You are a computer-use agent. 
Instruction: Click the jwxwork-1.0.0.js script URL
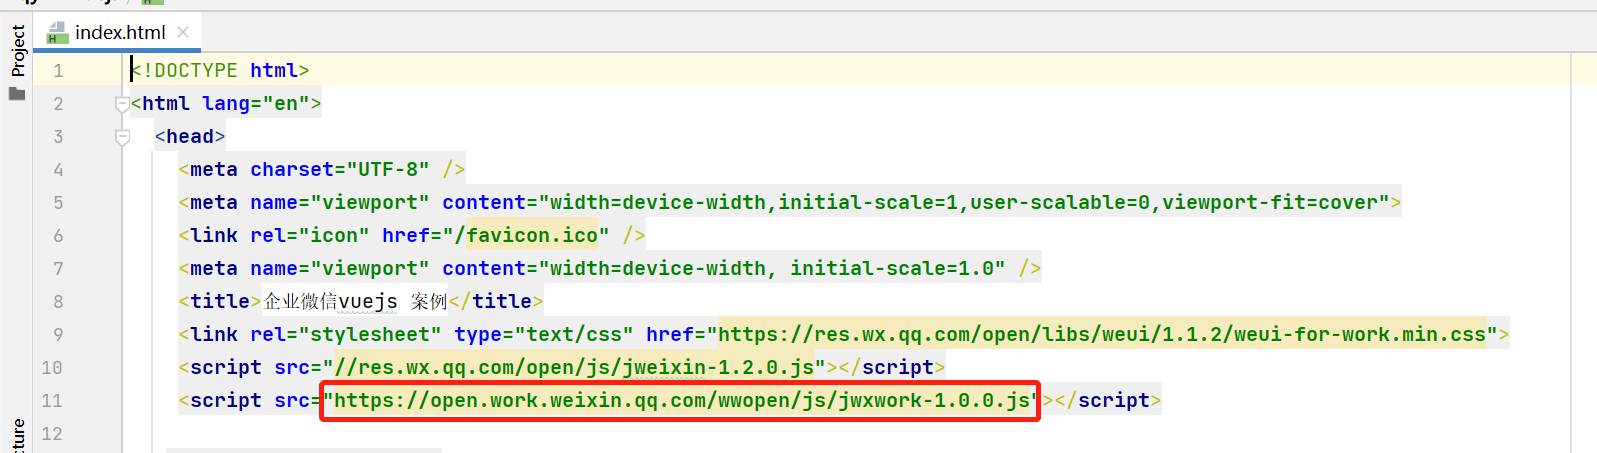click(680, 401)
